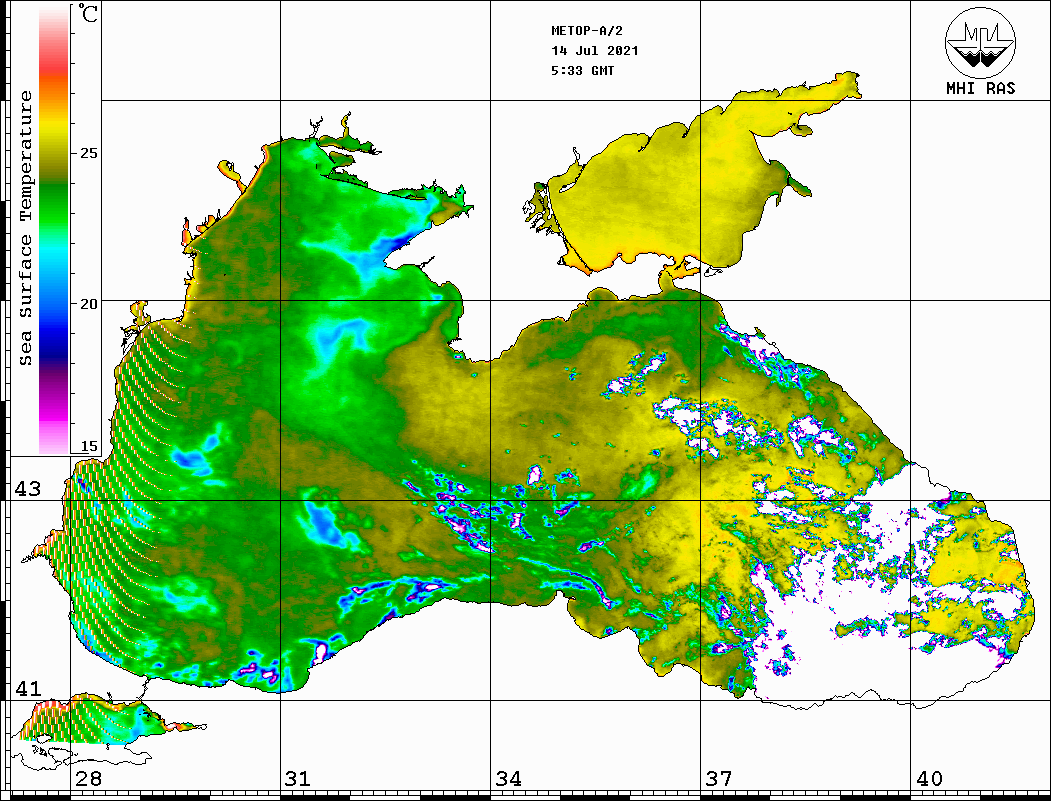Screen dimensions: 1051x801
Task: Click latitude label '43'
Action: [28, 489]
